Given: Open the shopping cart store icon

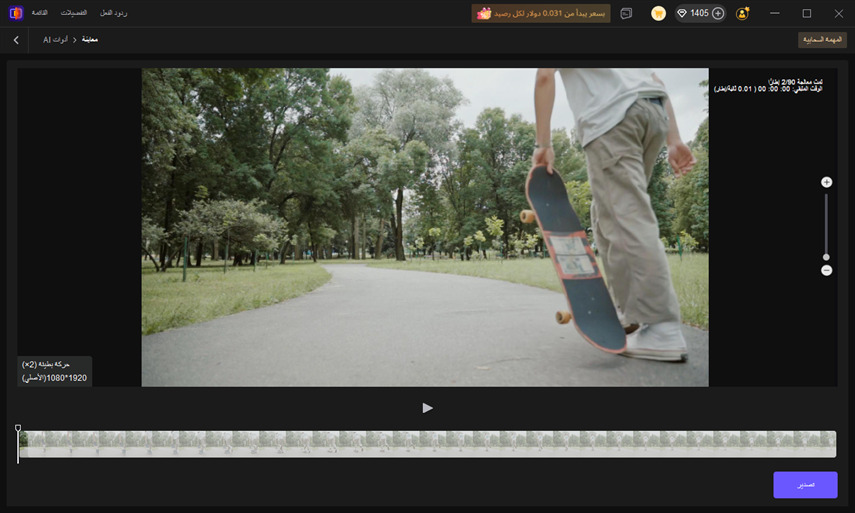Looking at the screenshot, I should 658,14.
